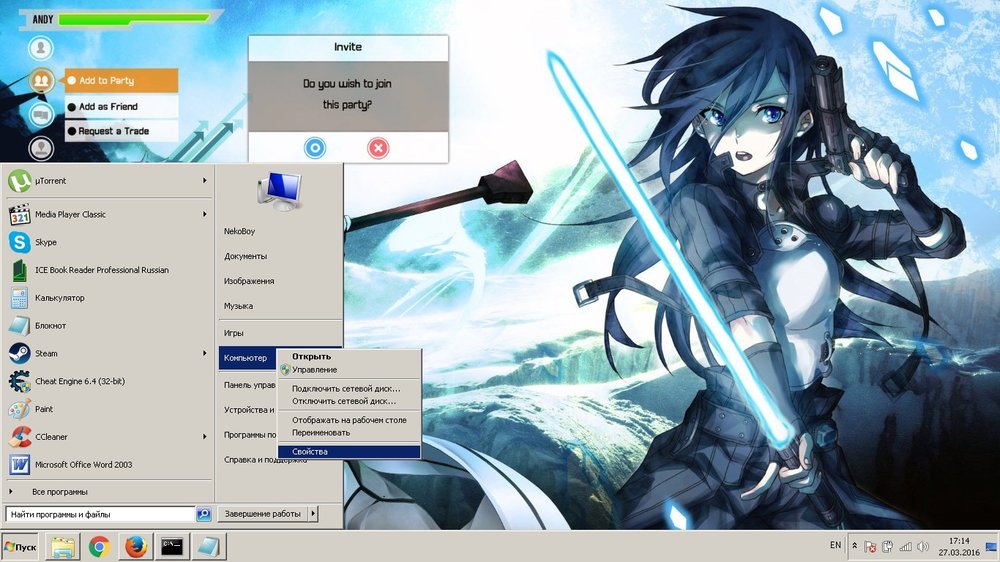
Task: Launch Steam from the Start menu
Action: click(19, 353)
